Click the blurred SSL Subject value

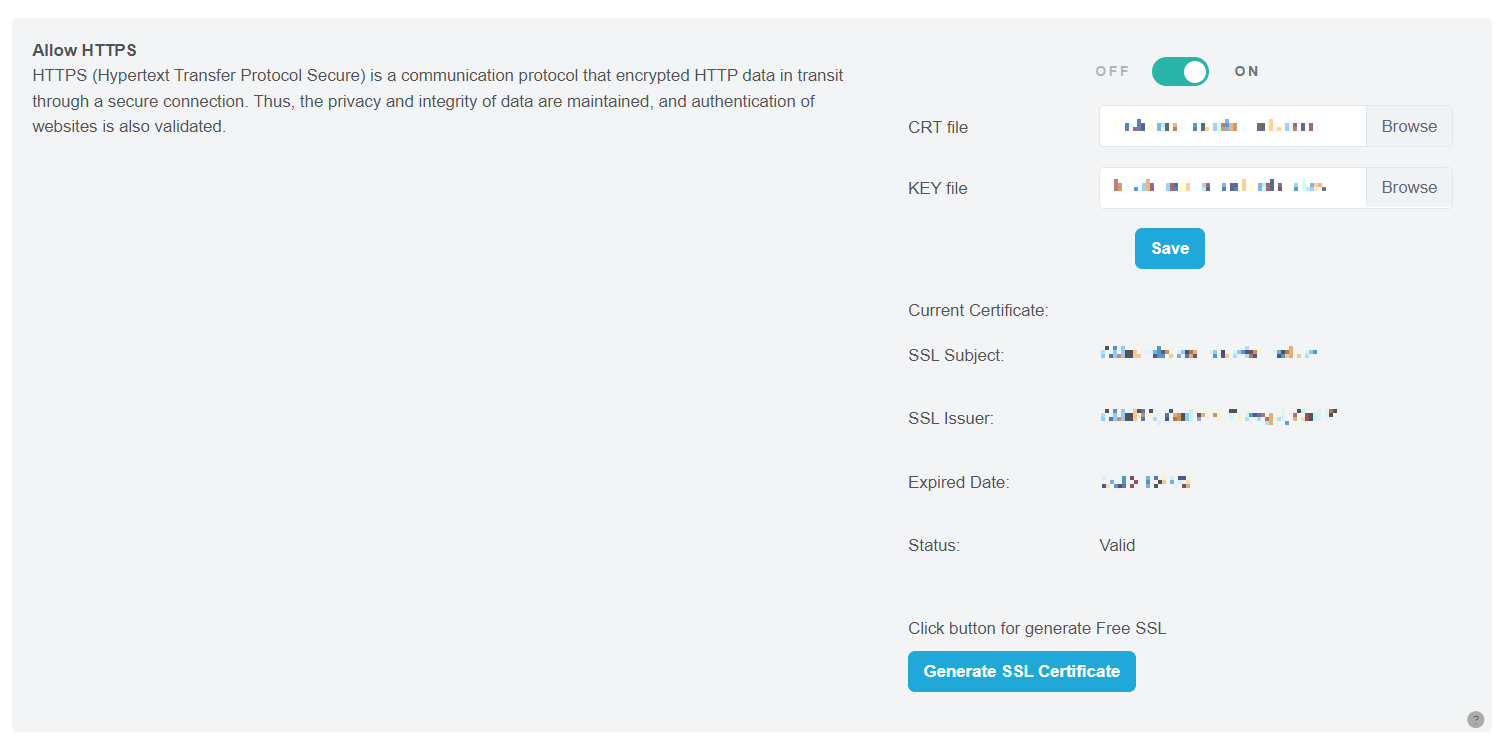click(x=1208, y=354)
